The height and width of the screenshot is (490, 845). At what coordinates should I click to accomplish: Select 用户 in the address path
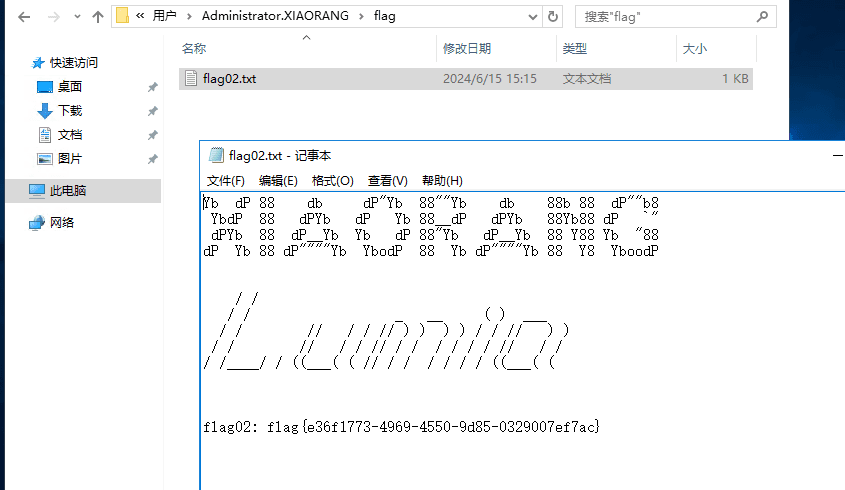(x=164, y=16)
